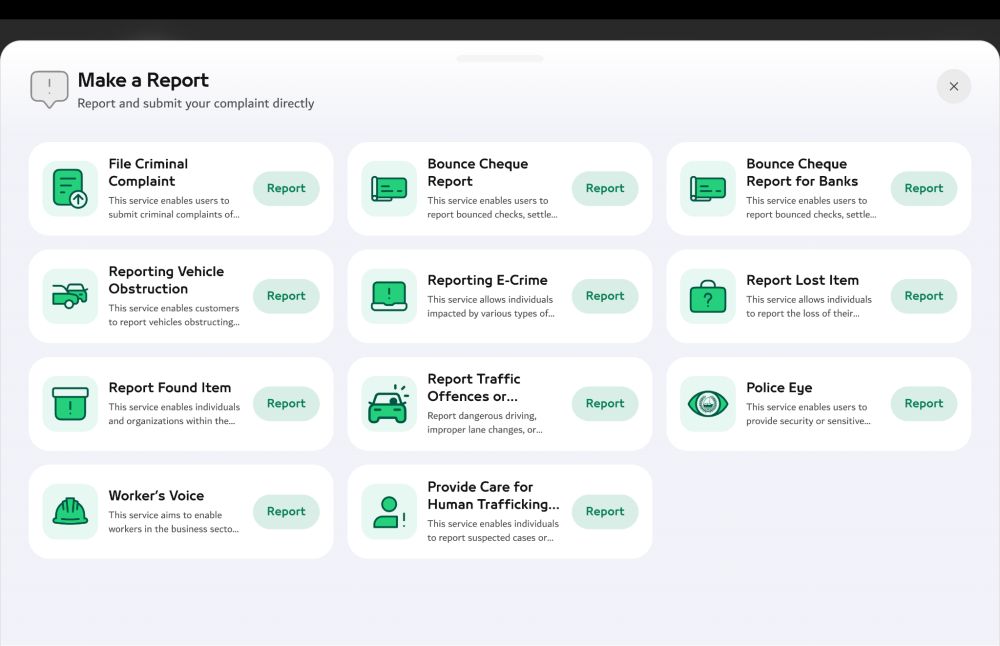Select the Reporting E-Crime title text
1000x646 pixels.
click(x=487, y=280)
